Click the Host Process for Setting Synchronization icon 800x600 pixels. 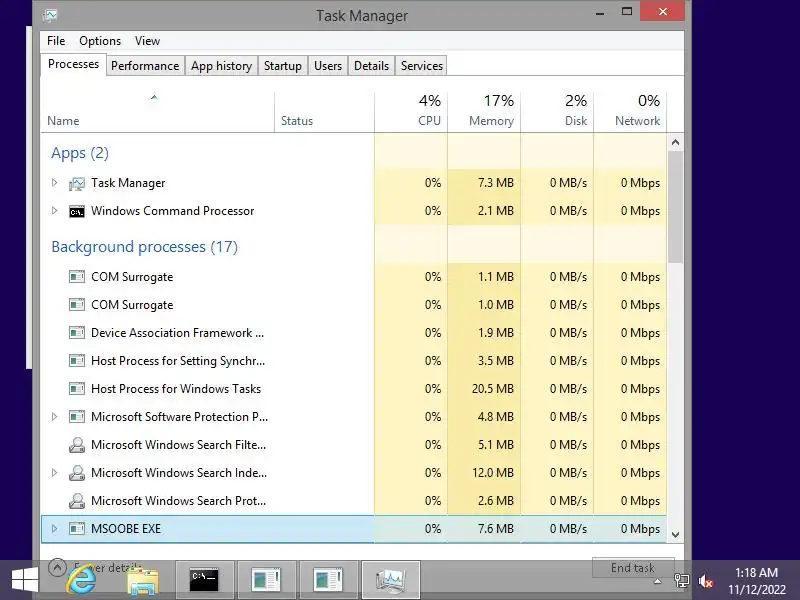pos(77,361)
